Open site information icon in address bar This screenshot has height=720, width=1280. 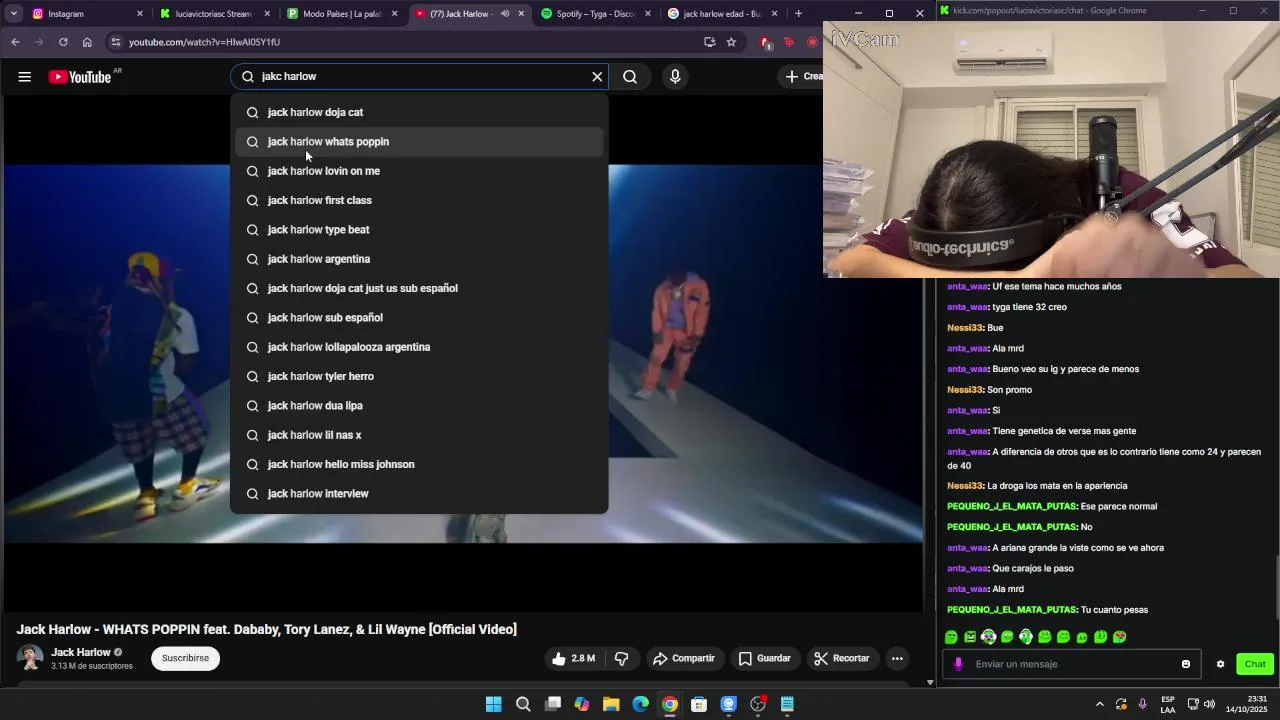pos(116,42)
